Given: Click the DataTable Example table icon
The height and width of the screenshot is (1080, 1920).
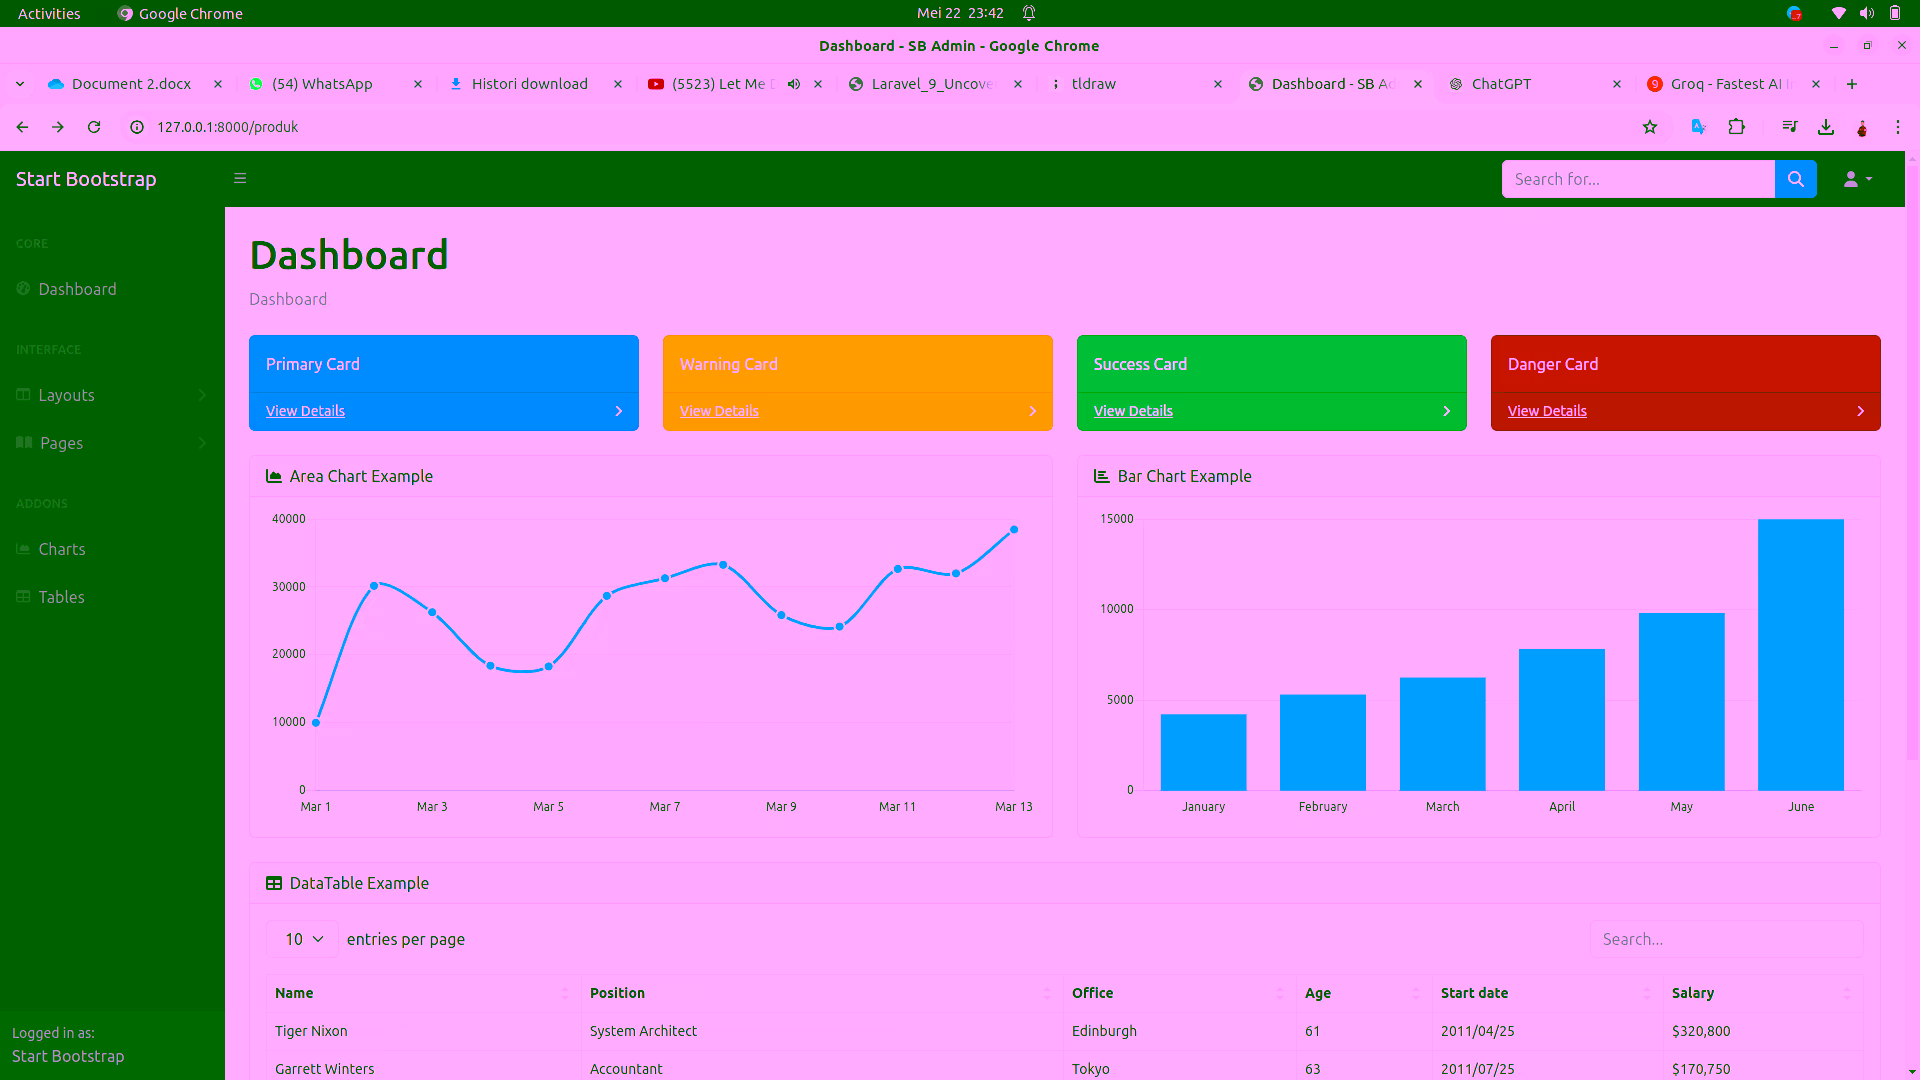Looking at the screenshot, I should coord(273,883).
